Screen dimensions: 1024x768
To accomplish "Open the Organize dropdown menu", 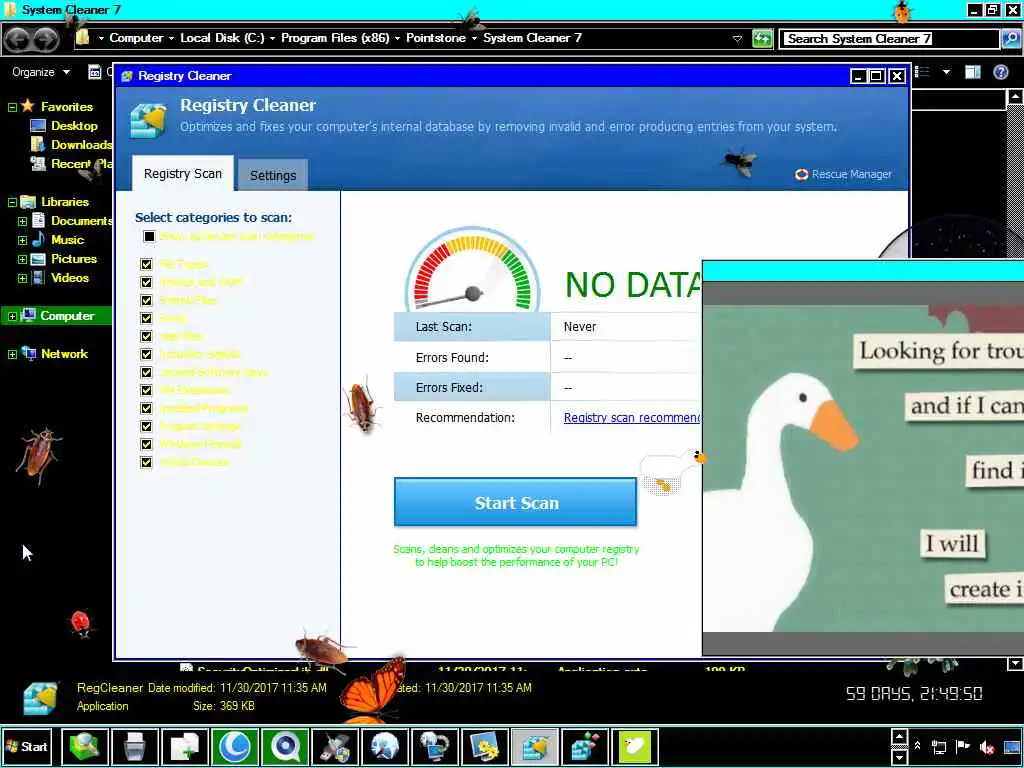I will tap(40, 72).
